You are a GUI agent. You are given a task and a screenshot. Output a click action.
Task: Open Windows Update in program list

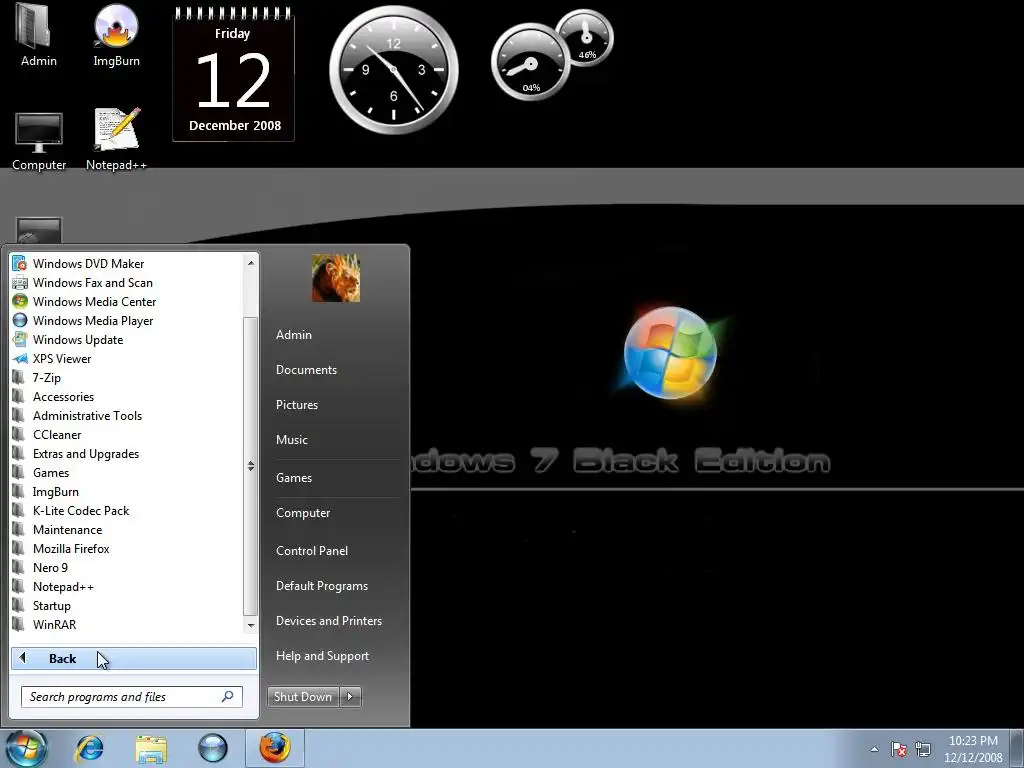coord(68,340)
